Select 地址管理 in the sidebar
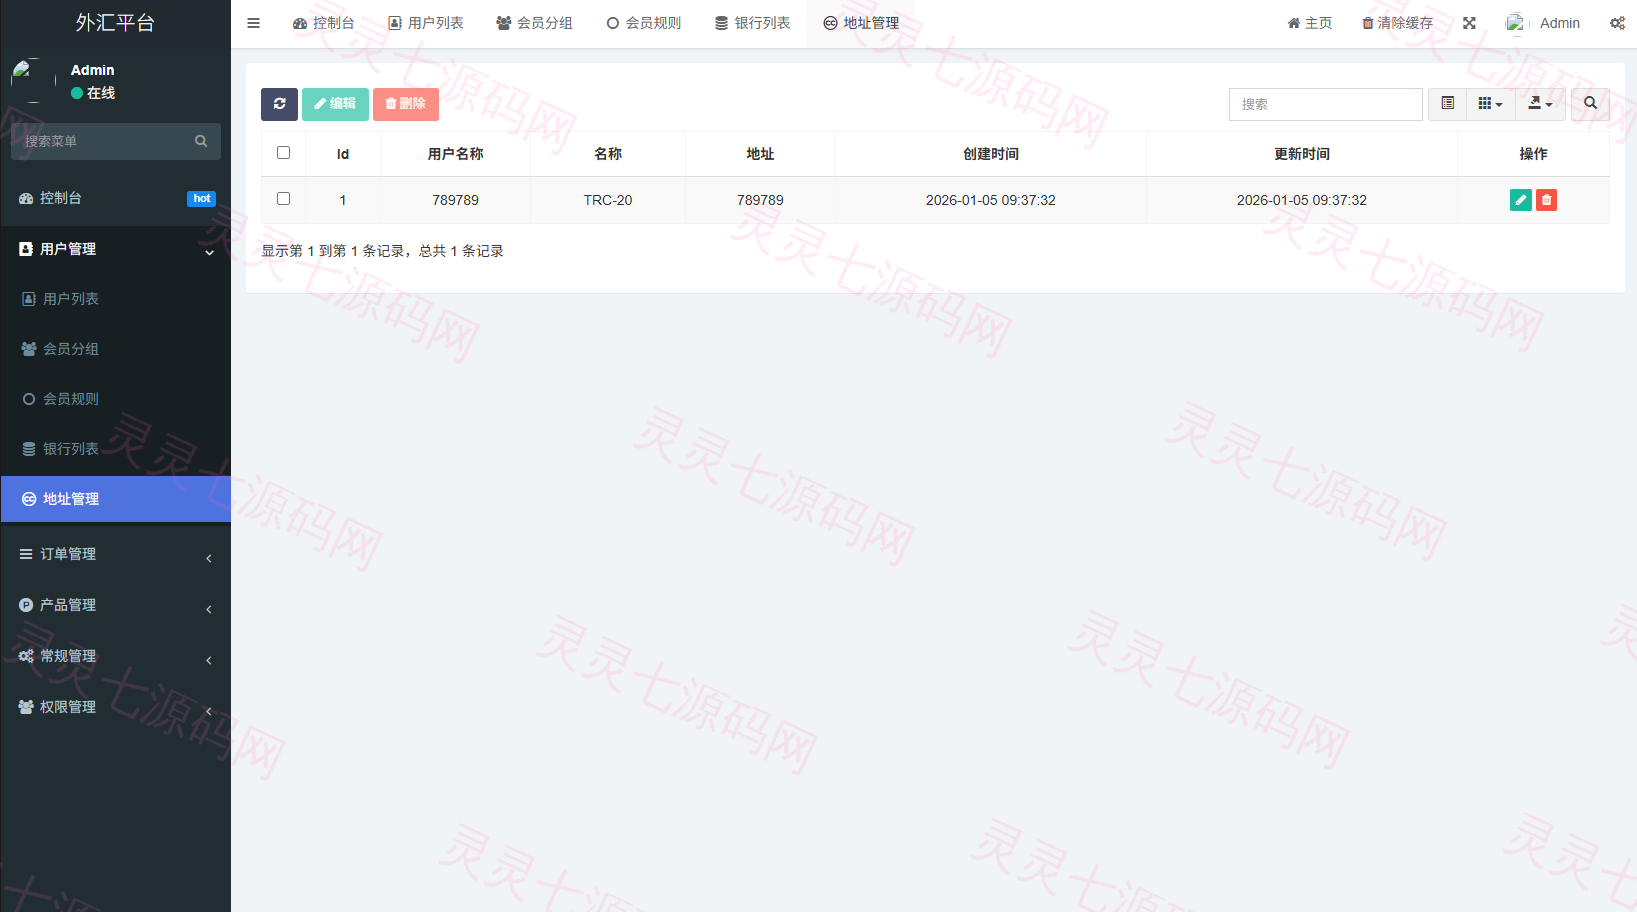1637x912 pixels. click(x=116, y=499)
